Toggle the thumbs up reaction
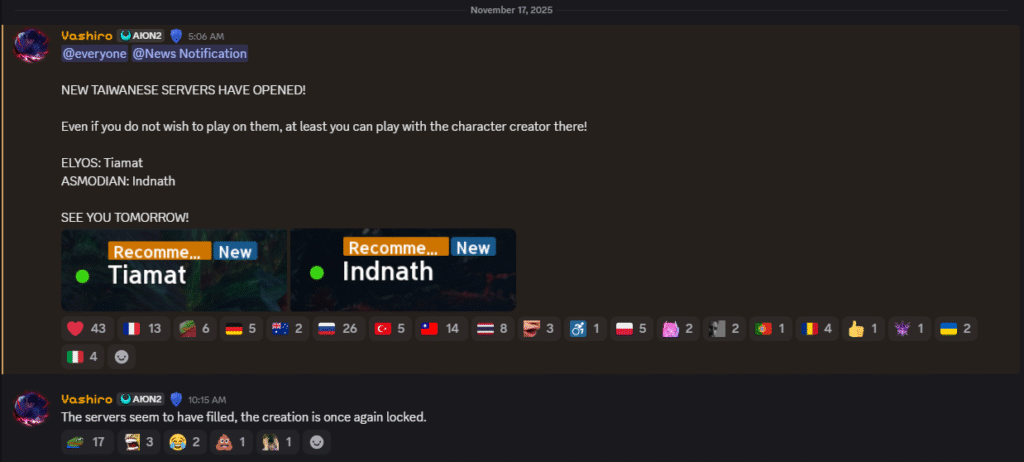The width and height of the screenshot is (1024, 462). coord(863,329)
